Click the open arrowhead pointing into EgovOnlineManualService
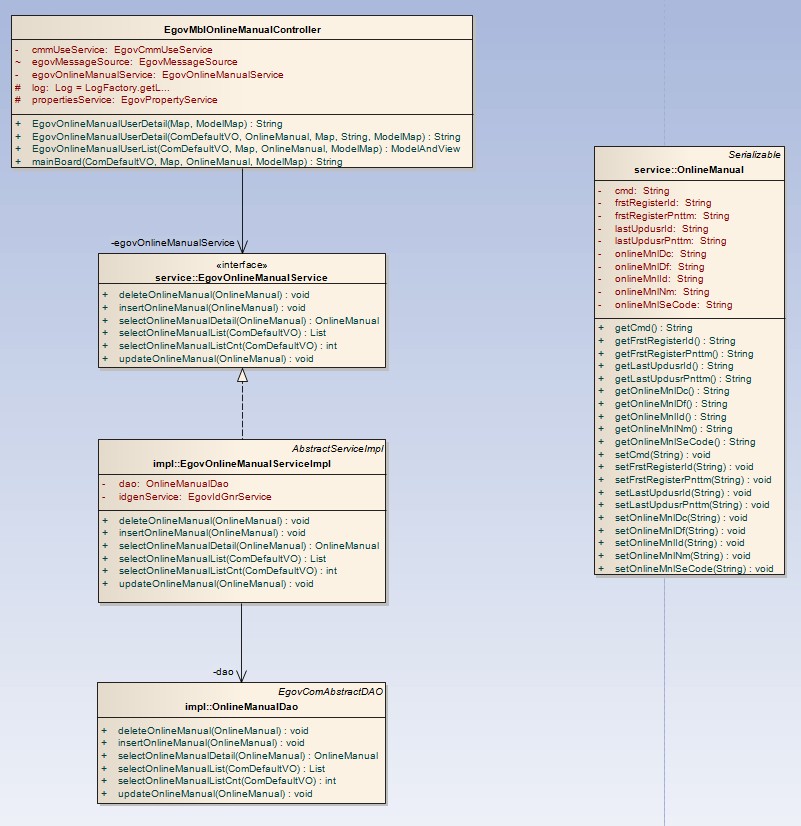The width and height of the screenshot is (801, 826). coord(242,246)
